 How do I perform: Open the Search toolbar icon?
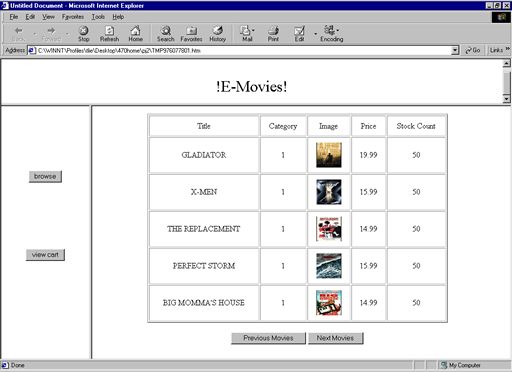[x=166, y=34]
